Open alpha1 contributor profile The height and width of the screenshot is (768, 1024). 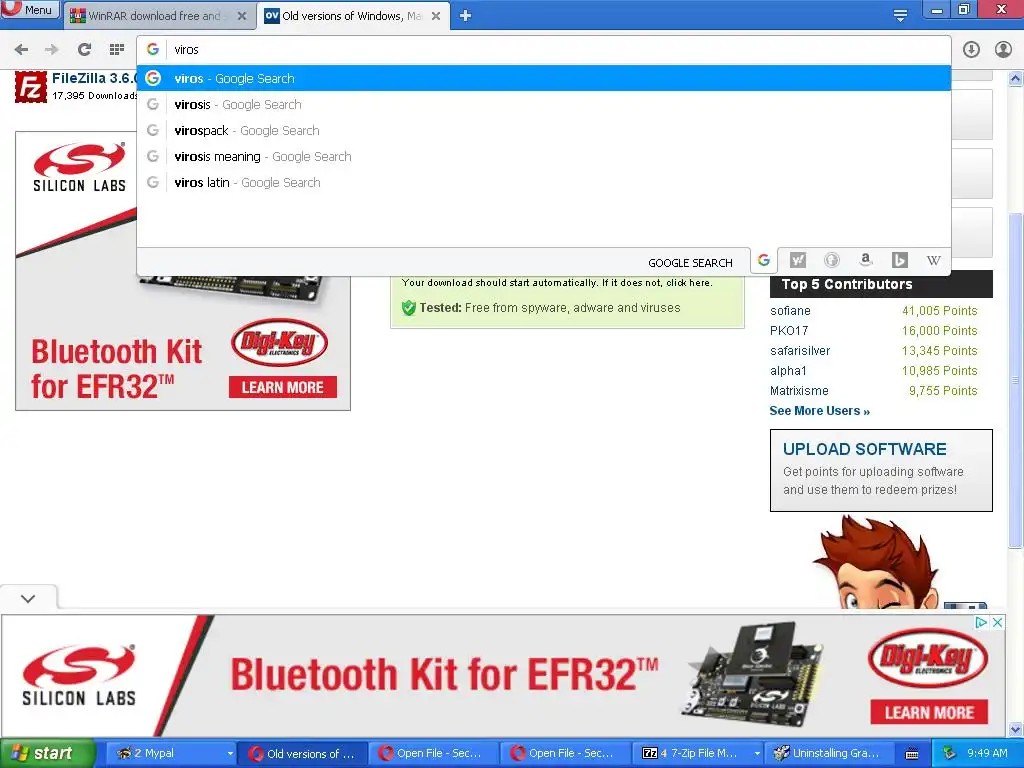point(788,371)
